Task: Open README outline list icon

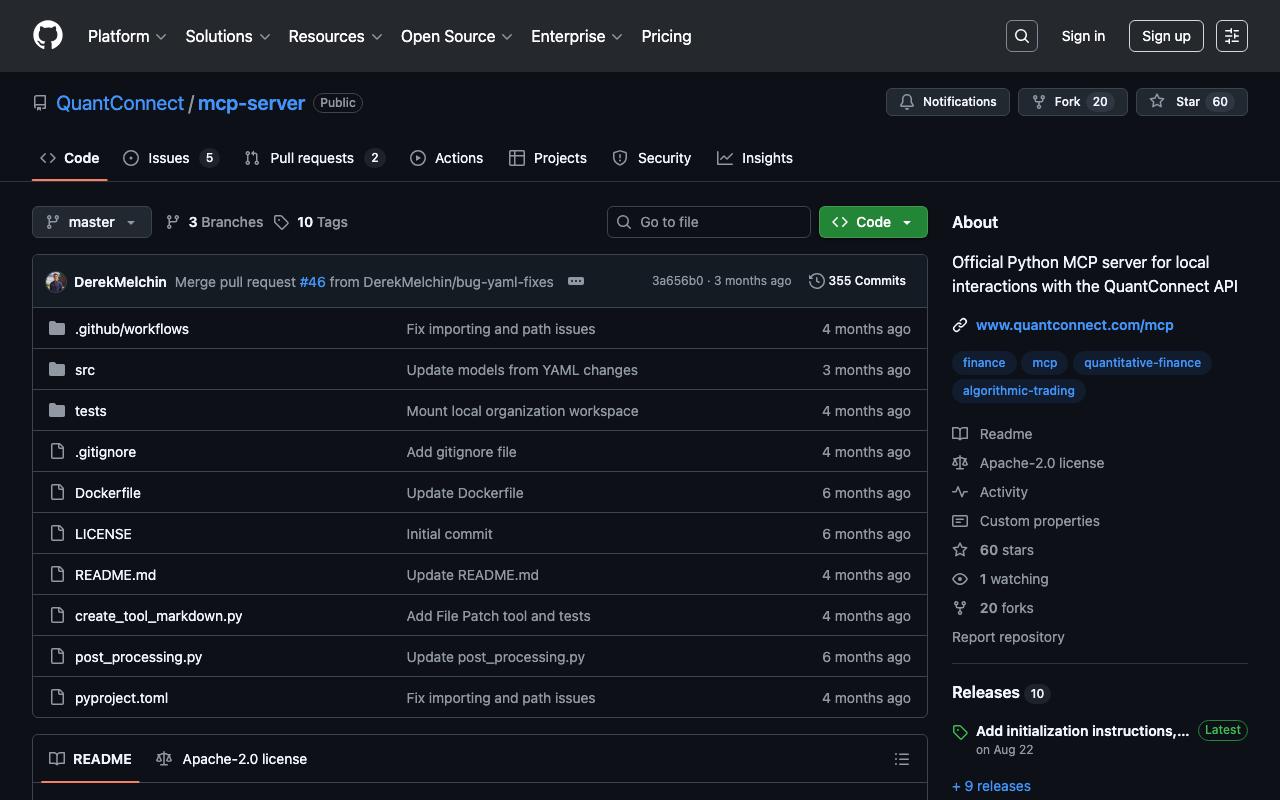Action: [x=901, y=759]
